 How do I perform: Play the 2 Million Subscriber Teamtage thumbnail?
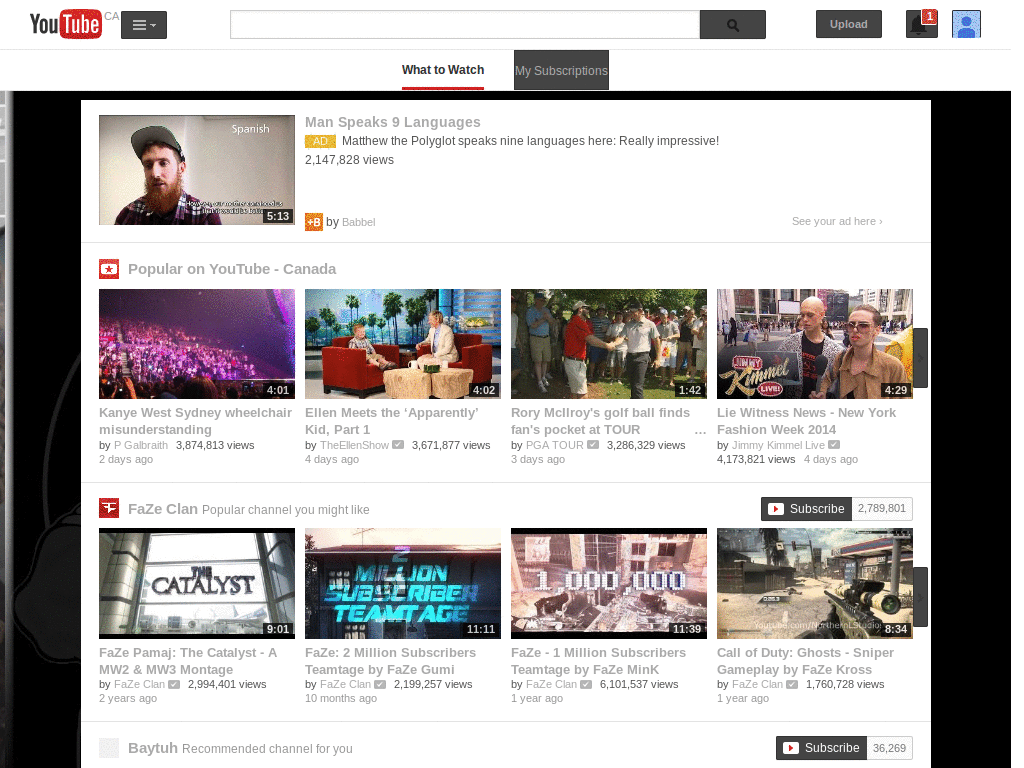(x=403, y=583)
